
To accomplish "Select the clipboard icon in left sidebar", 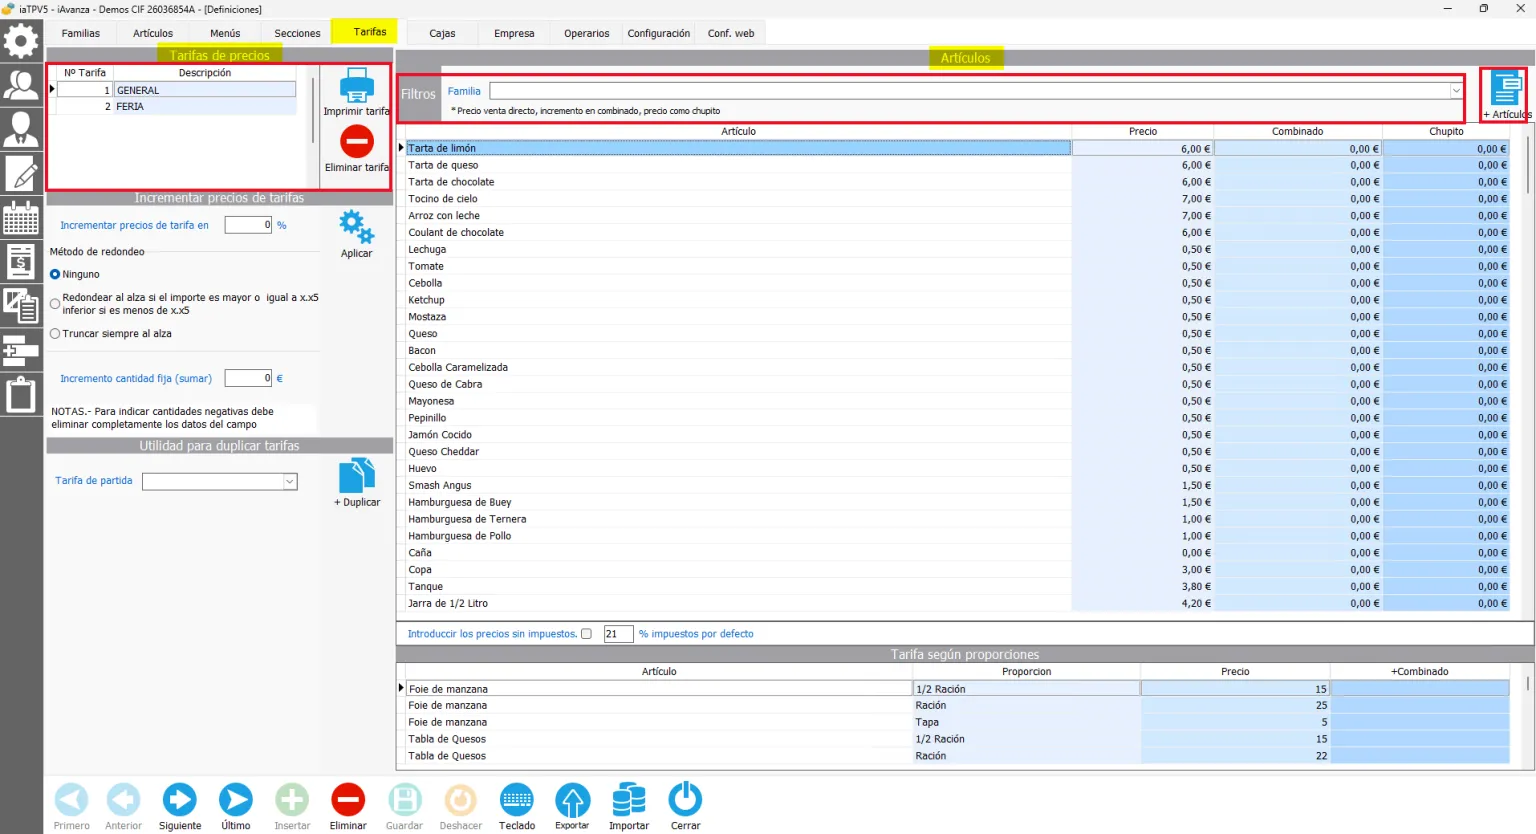I will point(21,394).
